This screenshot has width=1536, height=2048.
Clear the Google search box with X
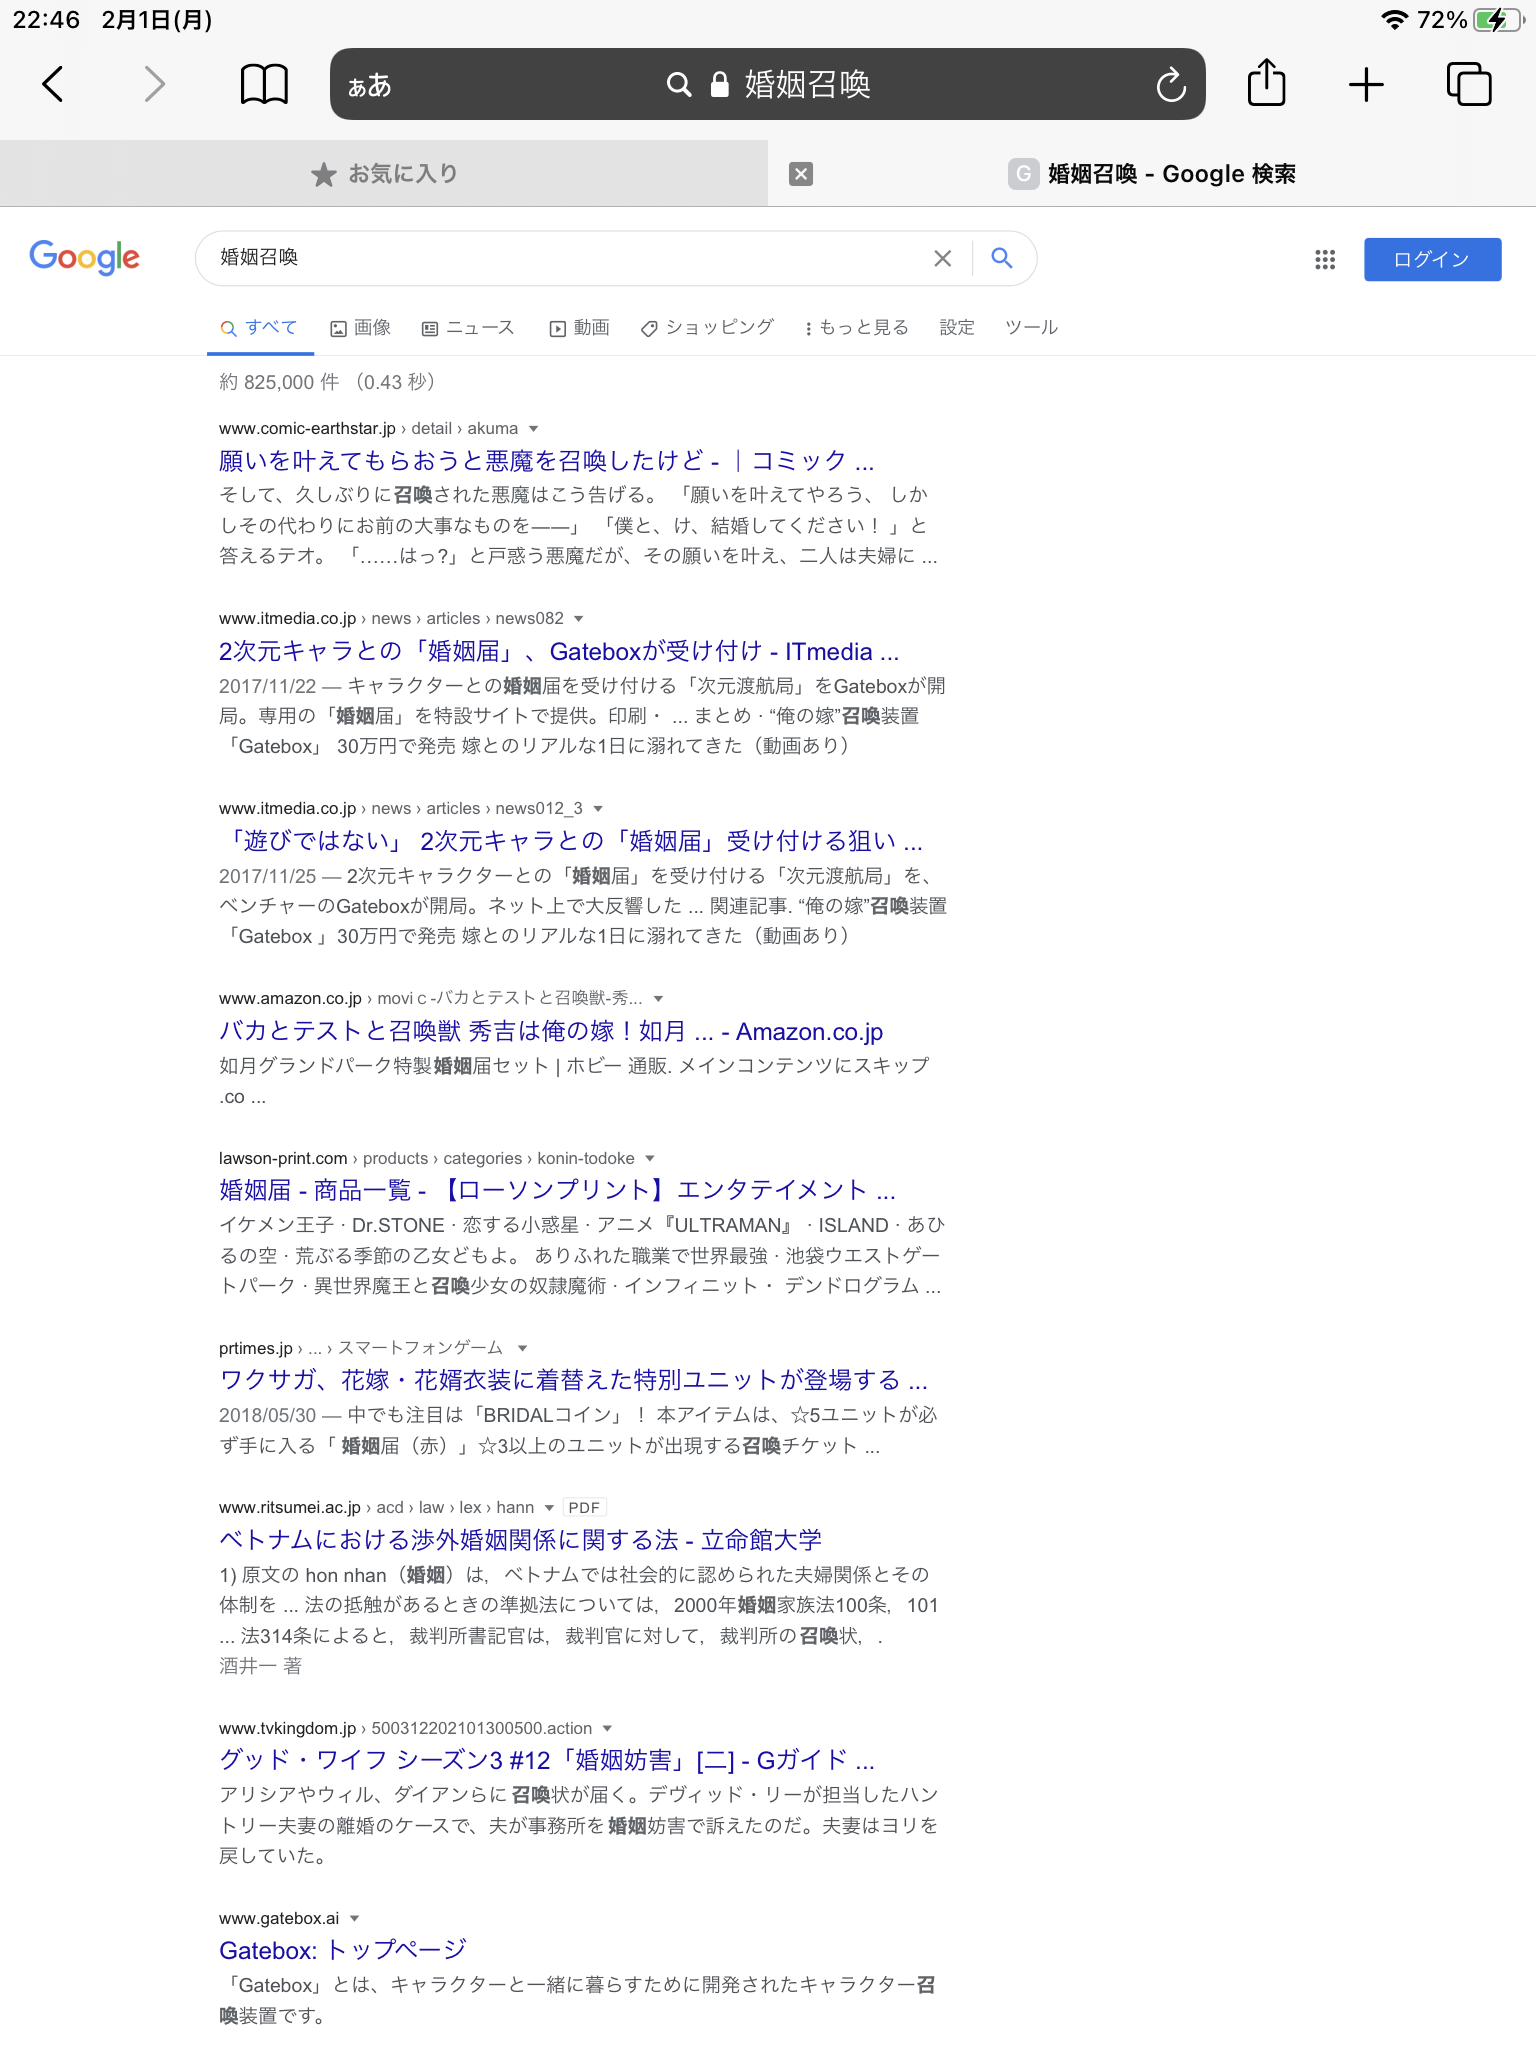942,258
